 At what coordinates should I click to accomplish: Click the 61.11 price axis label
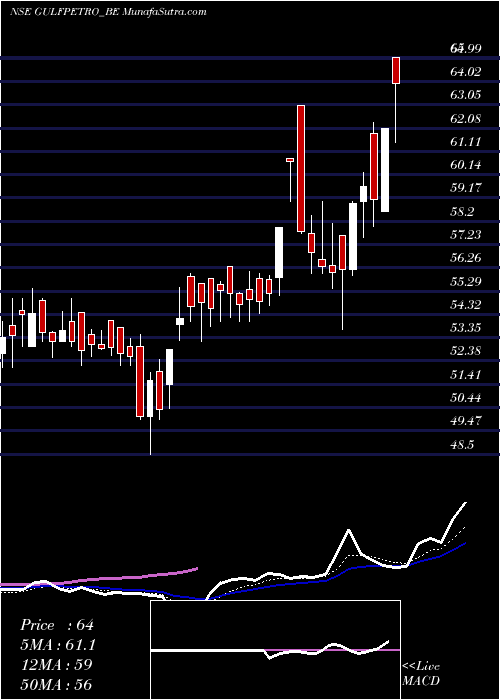tap(466, 142)
